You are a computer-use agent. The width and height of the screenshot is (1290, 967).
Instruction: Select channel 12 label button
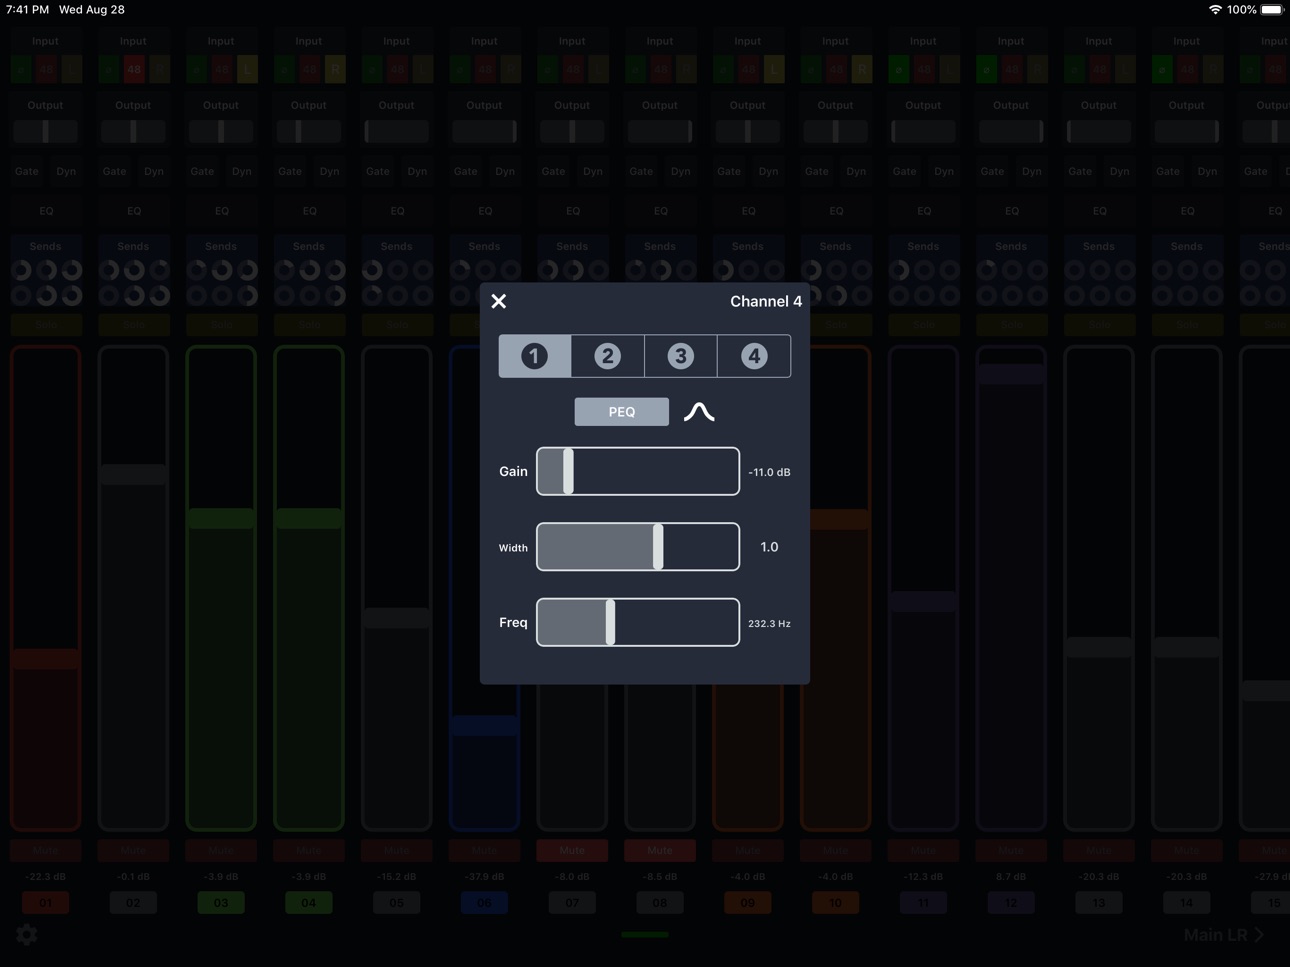click(x=1011, y=903)
